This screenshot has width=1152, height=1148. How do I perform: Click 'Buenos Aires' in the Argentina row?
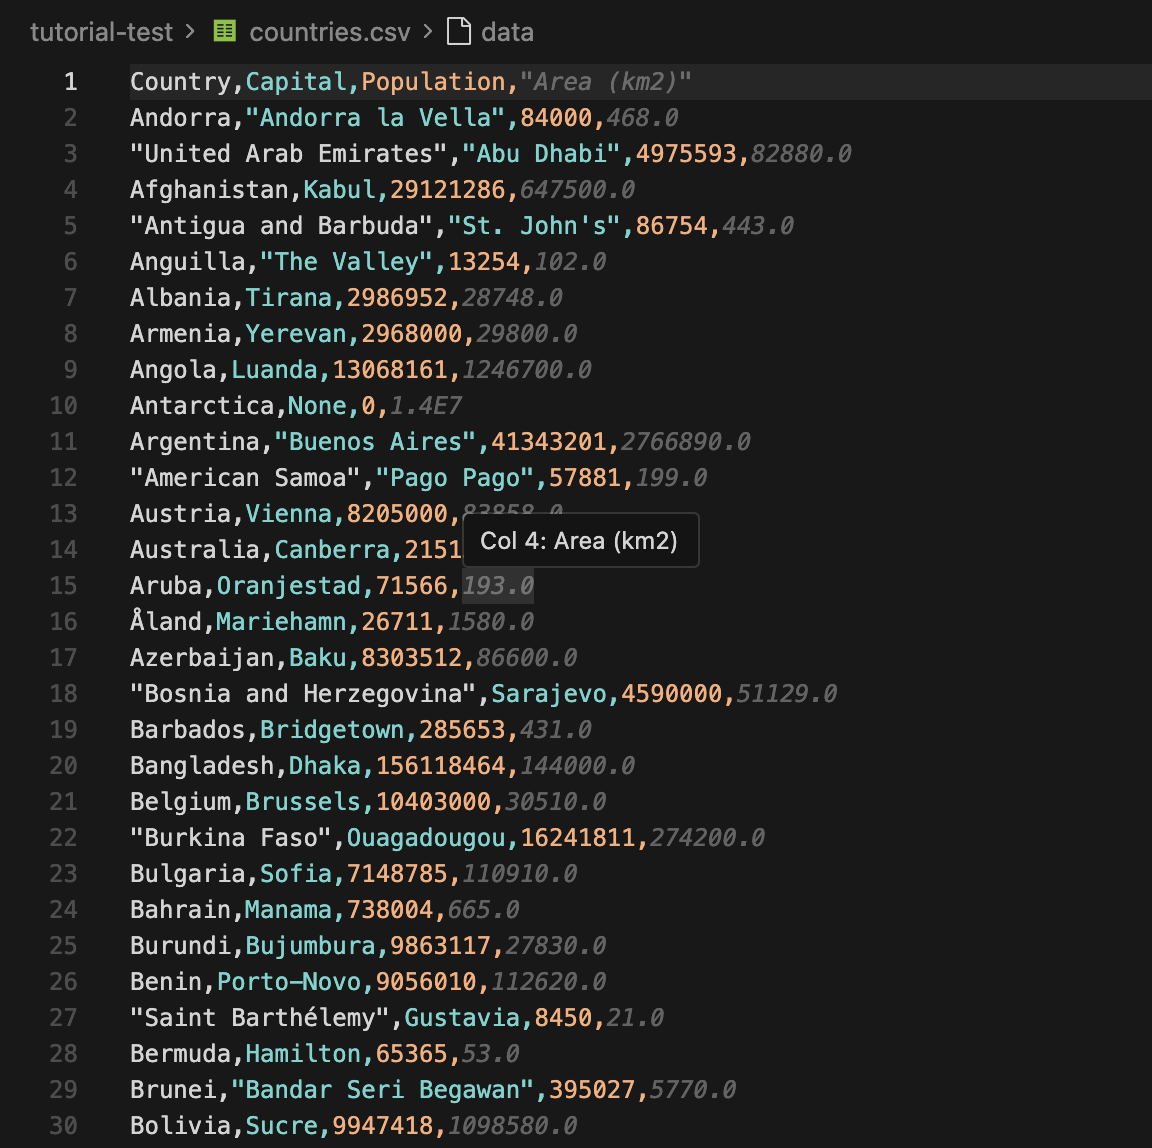click(375, 441)
